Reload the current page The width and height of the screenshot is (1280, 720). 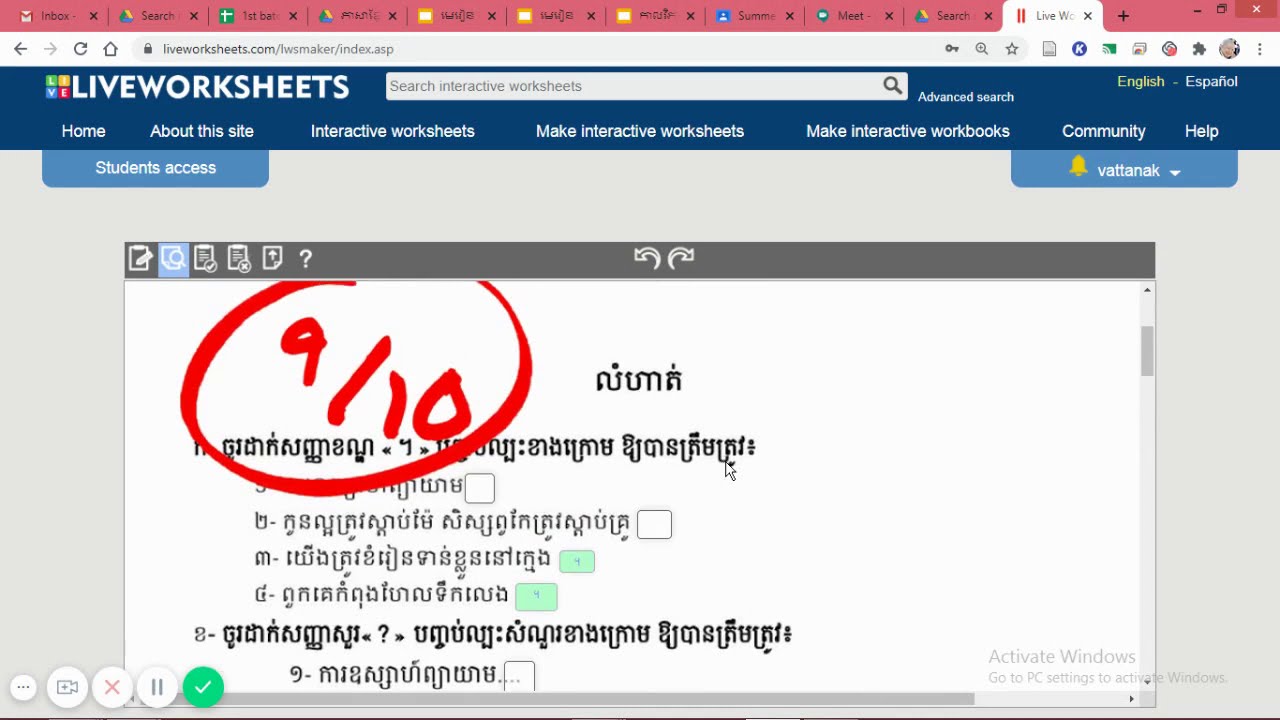[x=80, y=49]
